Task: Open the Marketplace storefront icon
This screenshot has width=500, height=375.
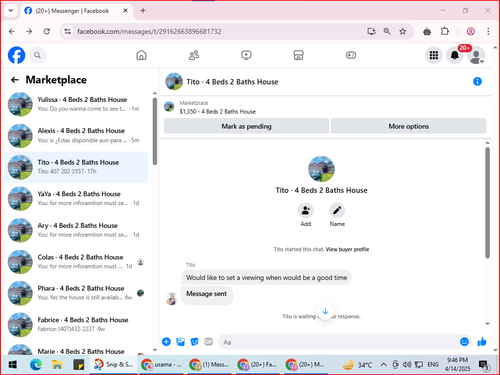Action: [x=298, y=55]
